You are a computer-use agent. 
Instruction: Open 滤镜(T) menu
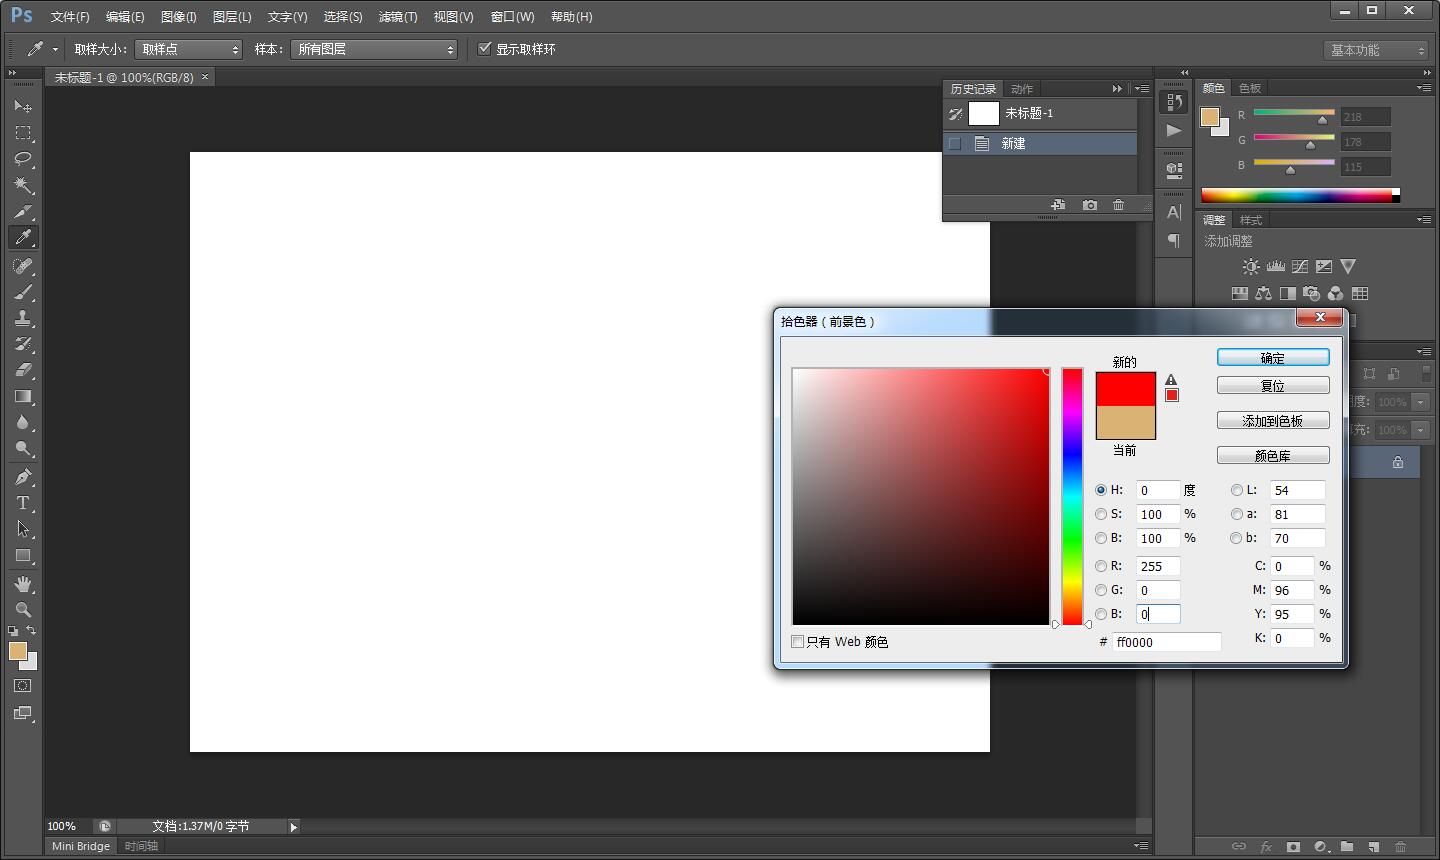(398, 17)
